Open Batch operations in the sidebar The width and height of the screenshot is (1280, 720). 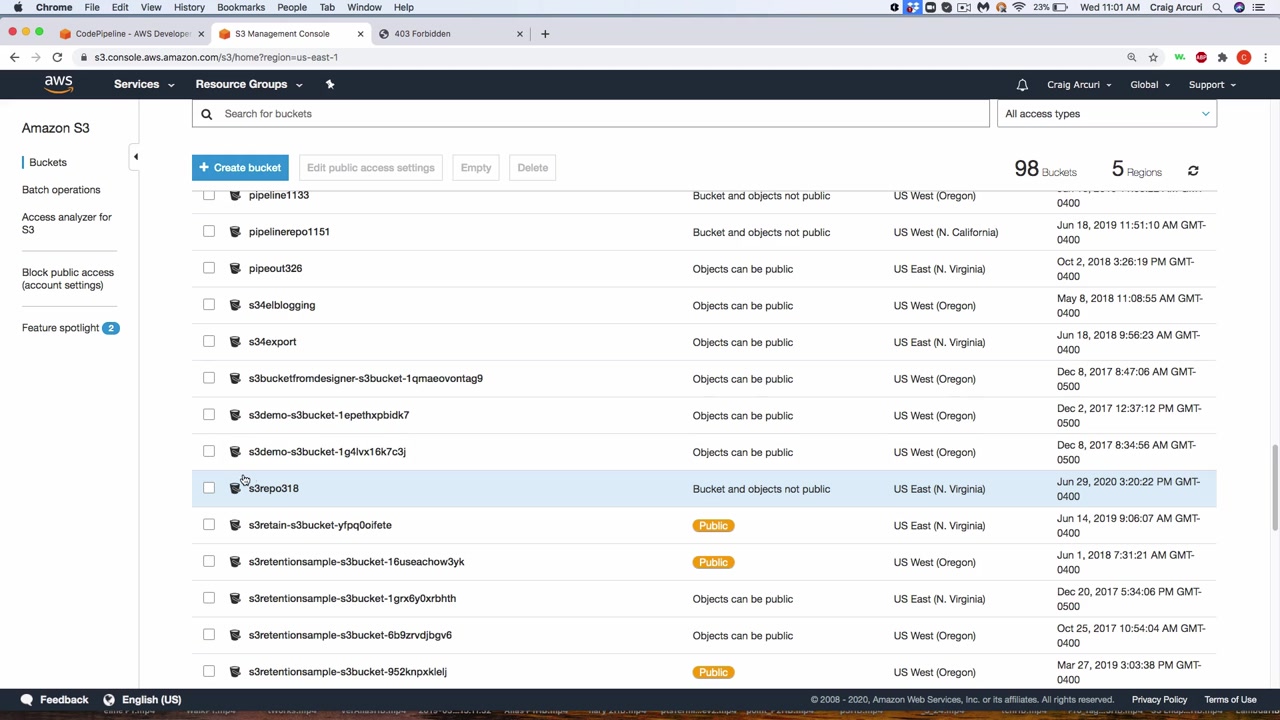click(61, 190)
